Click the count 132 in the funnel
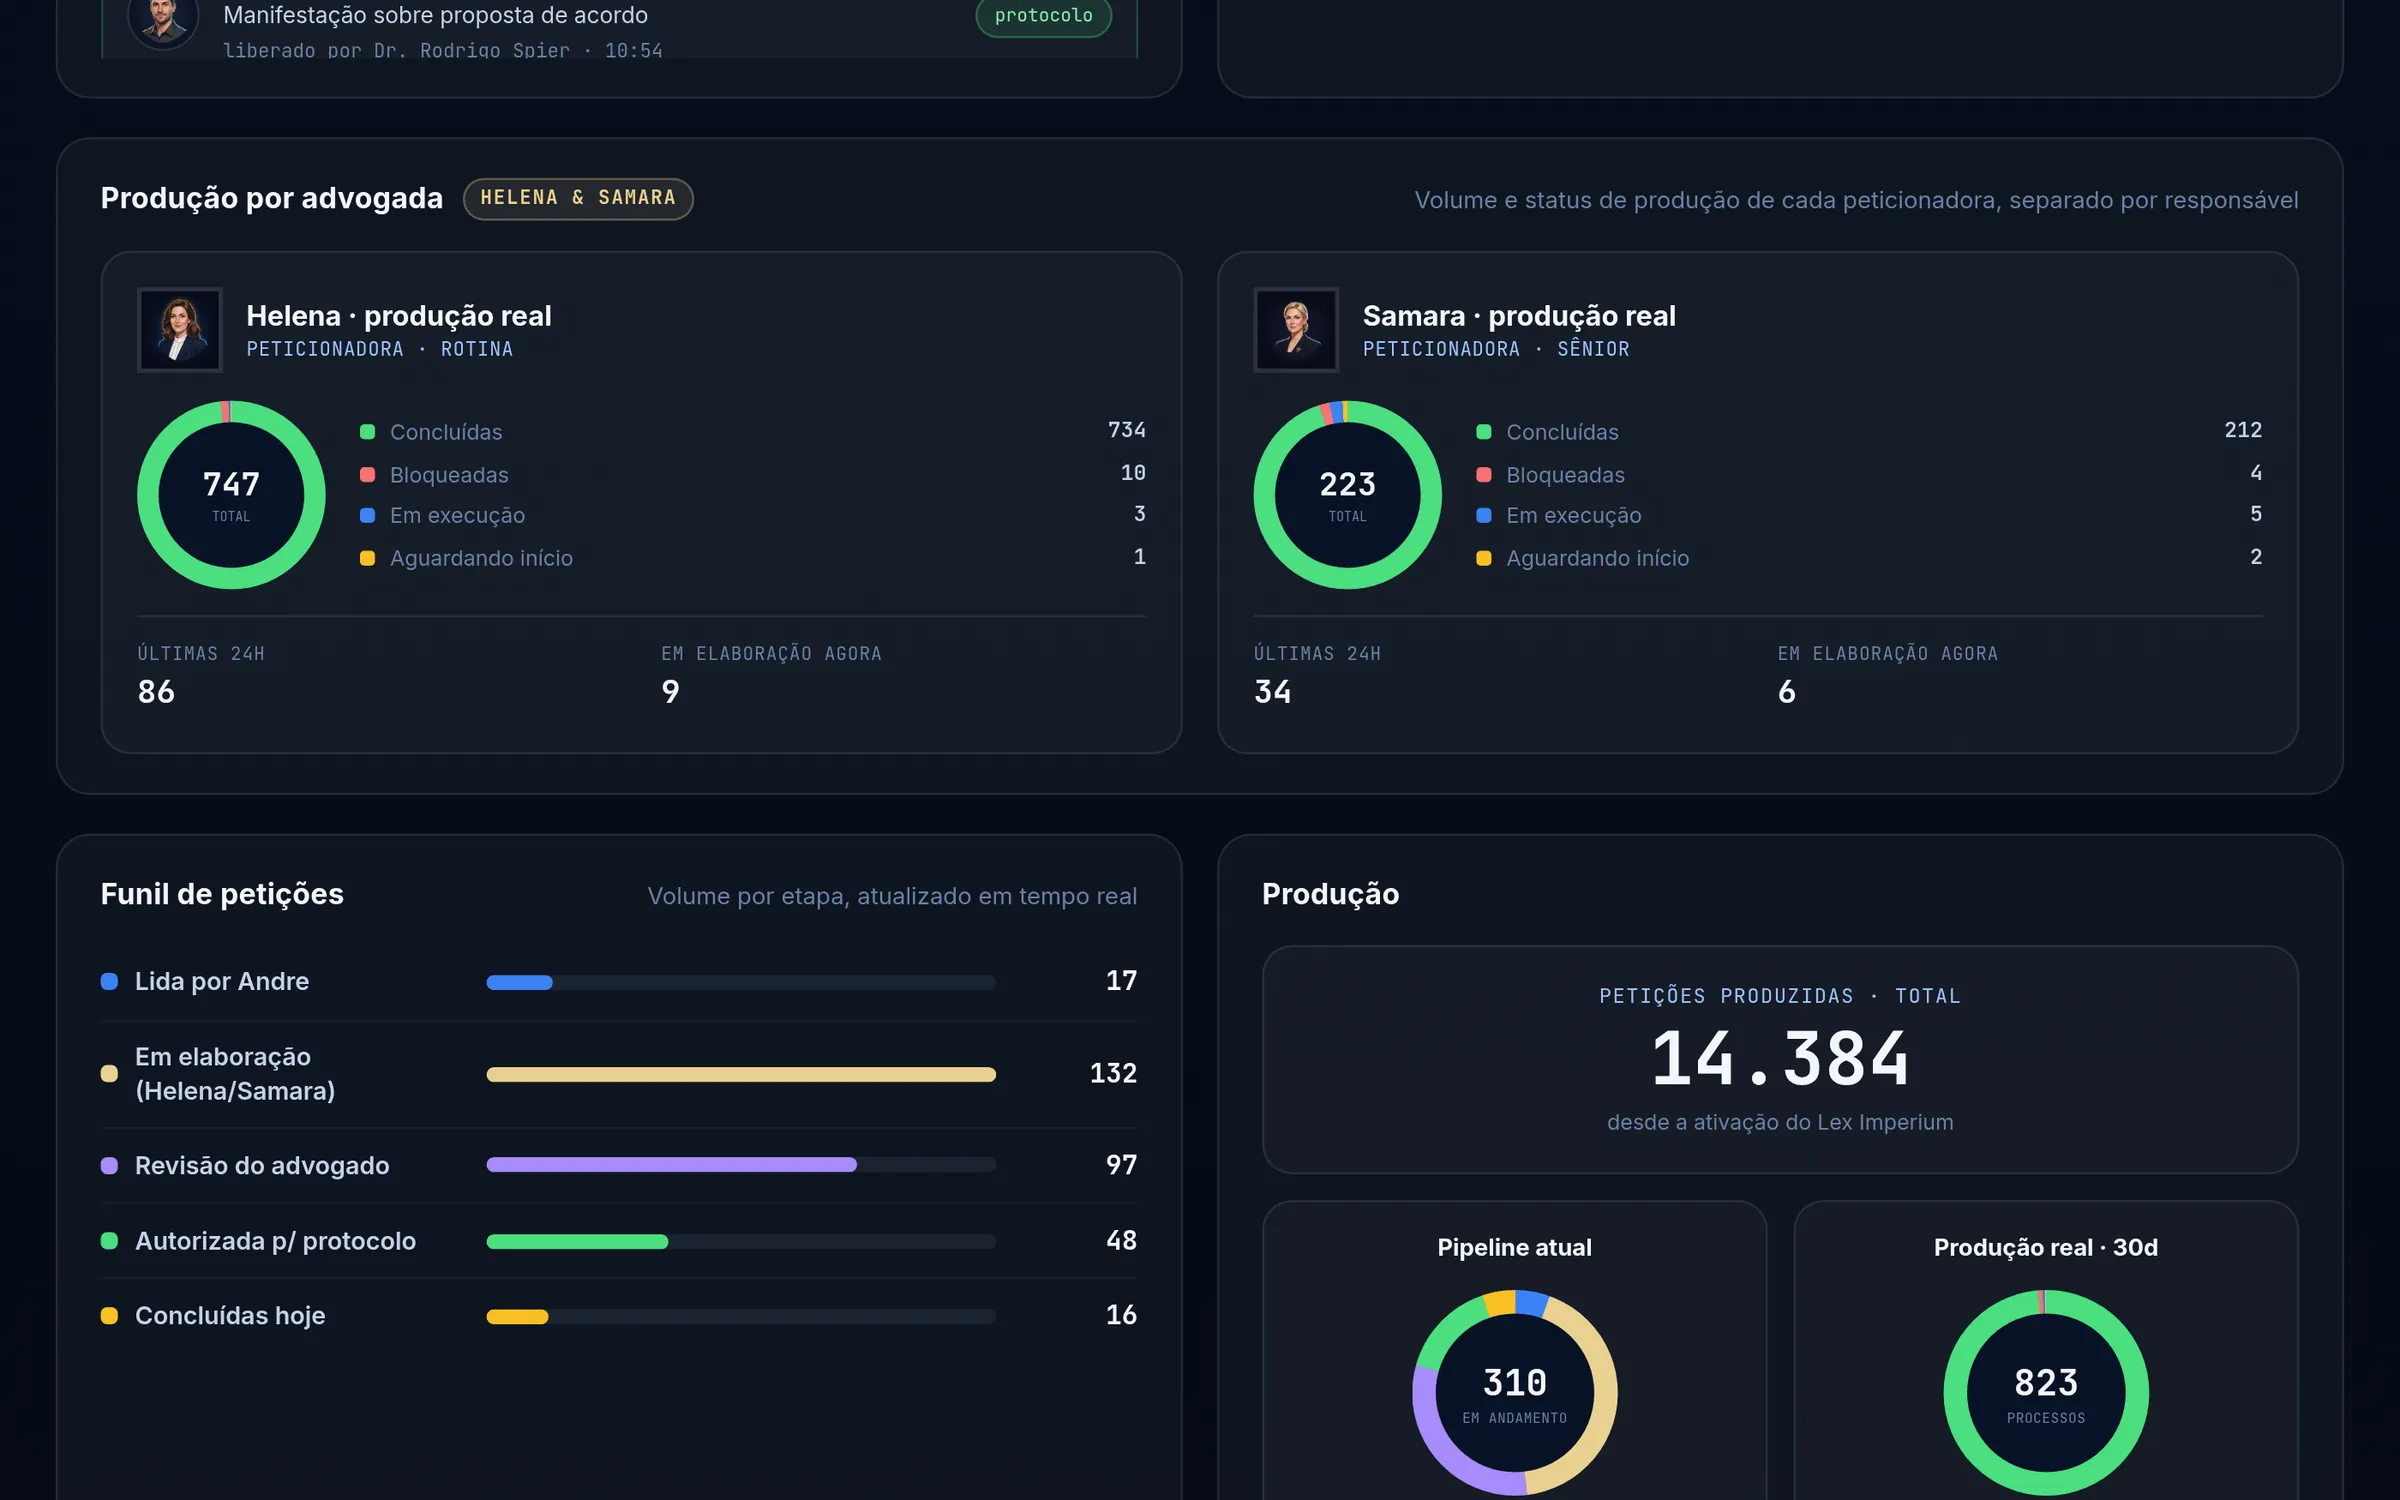 (x=1113, y=1073)
